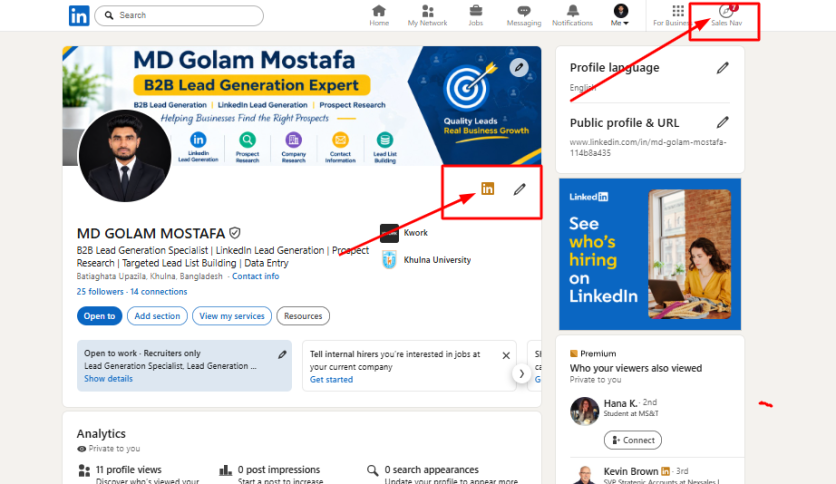Expand the Me dropdown menu

click(x=620, y=15)
